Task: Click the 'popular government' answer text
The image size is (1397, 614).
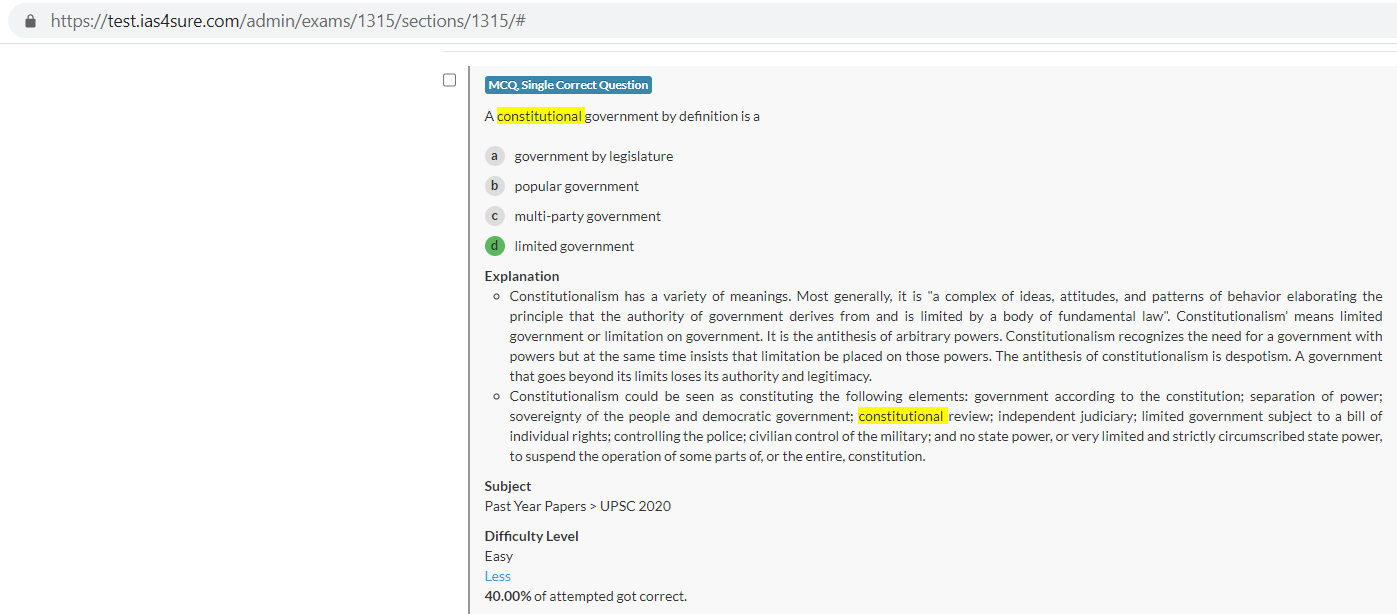Action: tap(576, 186)
